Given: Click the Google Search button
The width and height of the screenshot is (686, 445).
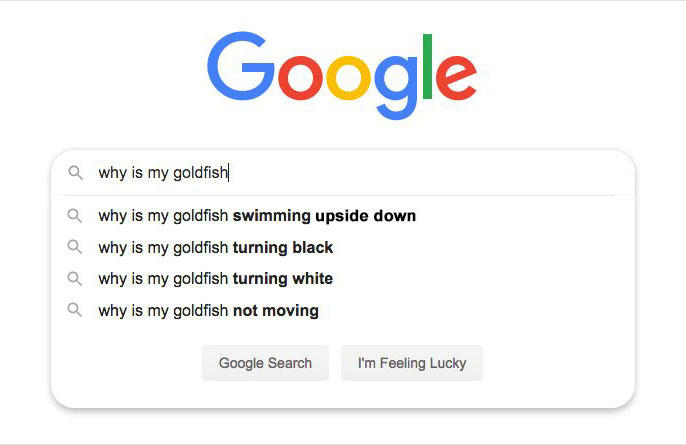Looking at the screenshot, I should pos(265,363).
